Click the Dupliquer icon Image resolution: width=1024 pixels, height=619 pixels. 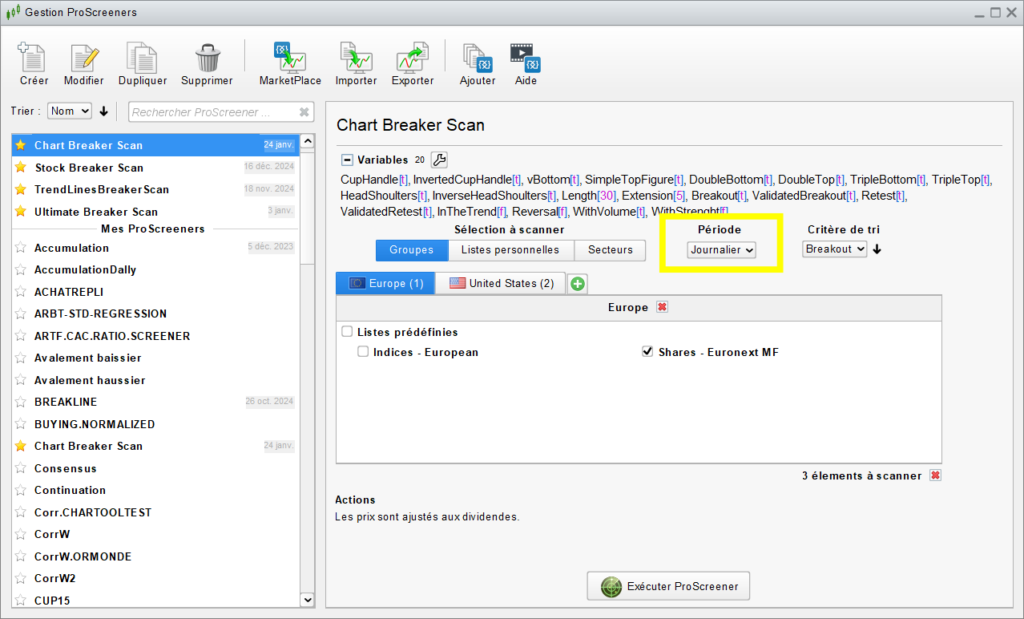pyautogui.click(x=142, y=57)
